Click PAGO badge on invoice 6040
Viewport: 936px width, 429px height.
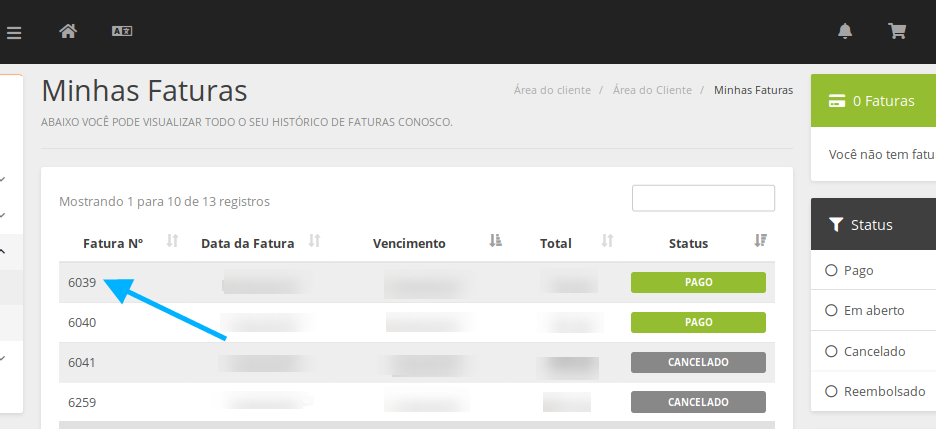pyautogui.click(x=698, y=322)
